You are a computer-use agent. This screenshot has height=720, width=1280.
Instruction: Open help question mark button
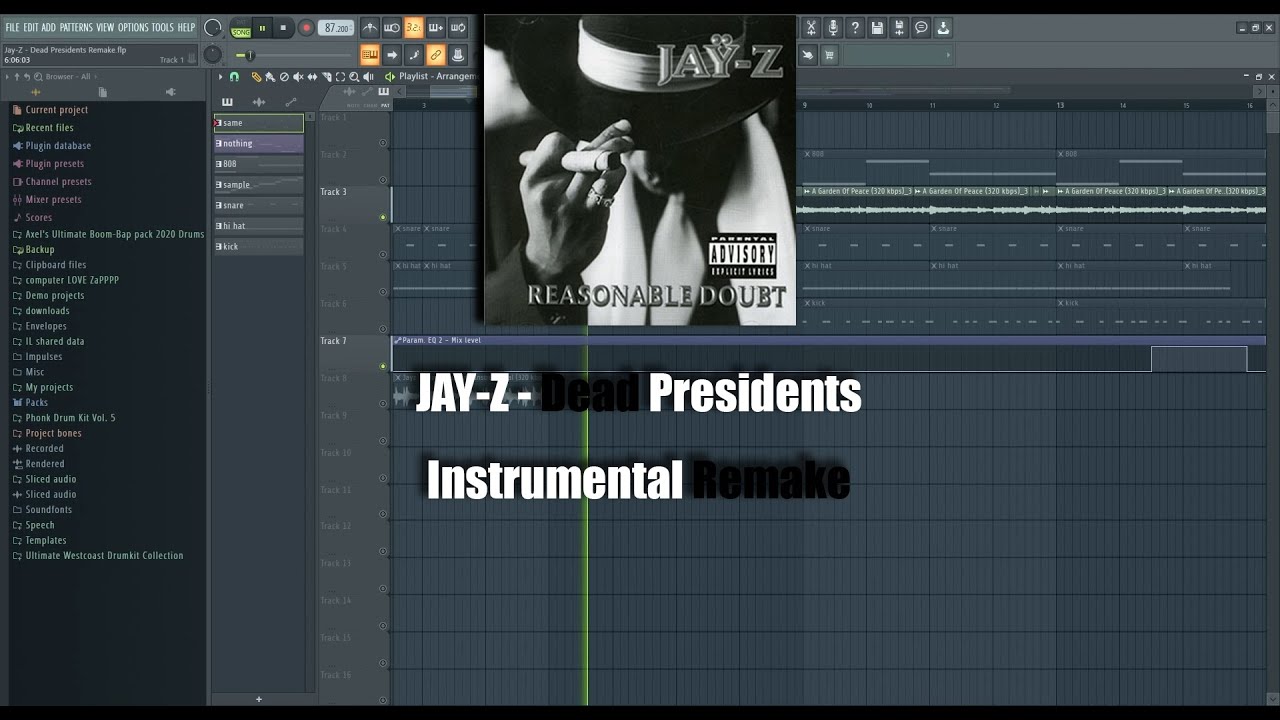click(855, 28)
